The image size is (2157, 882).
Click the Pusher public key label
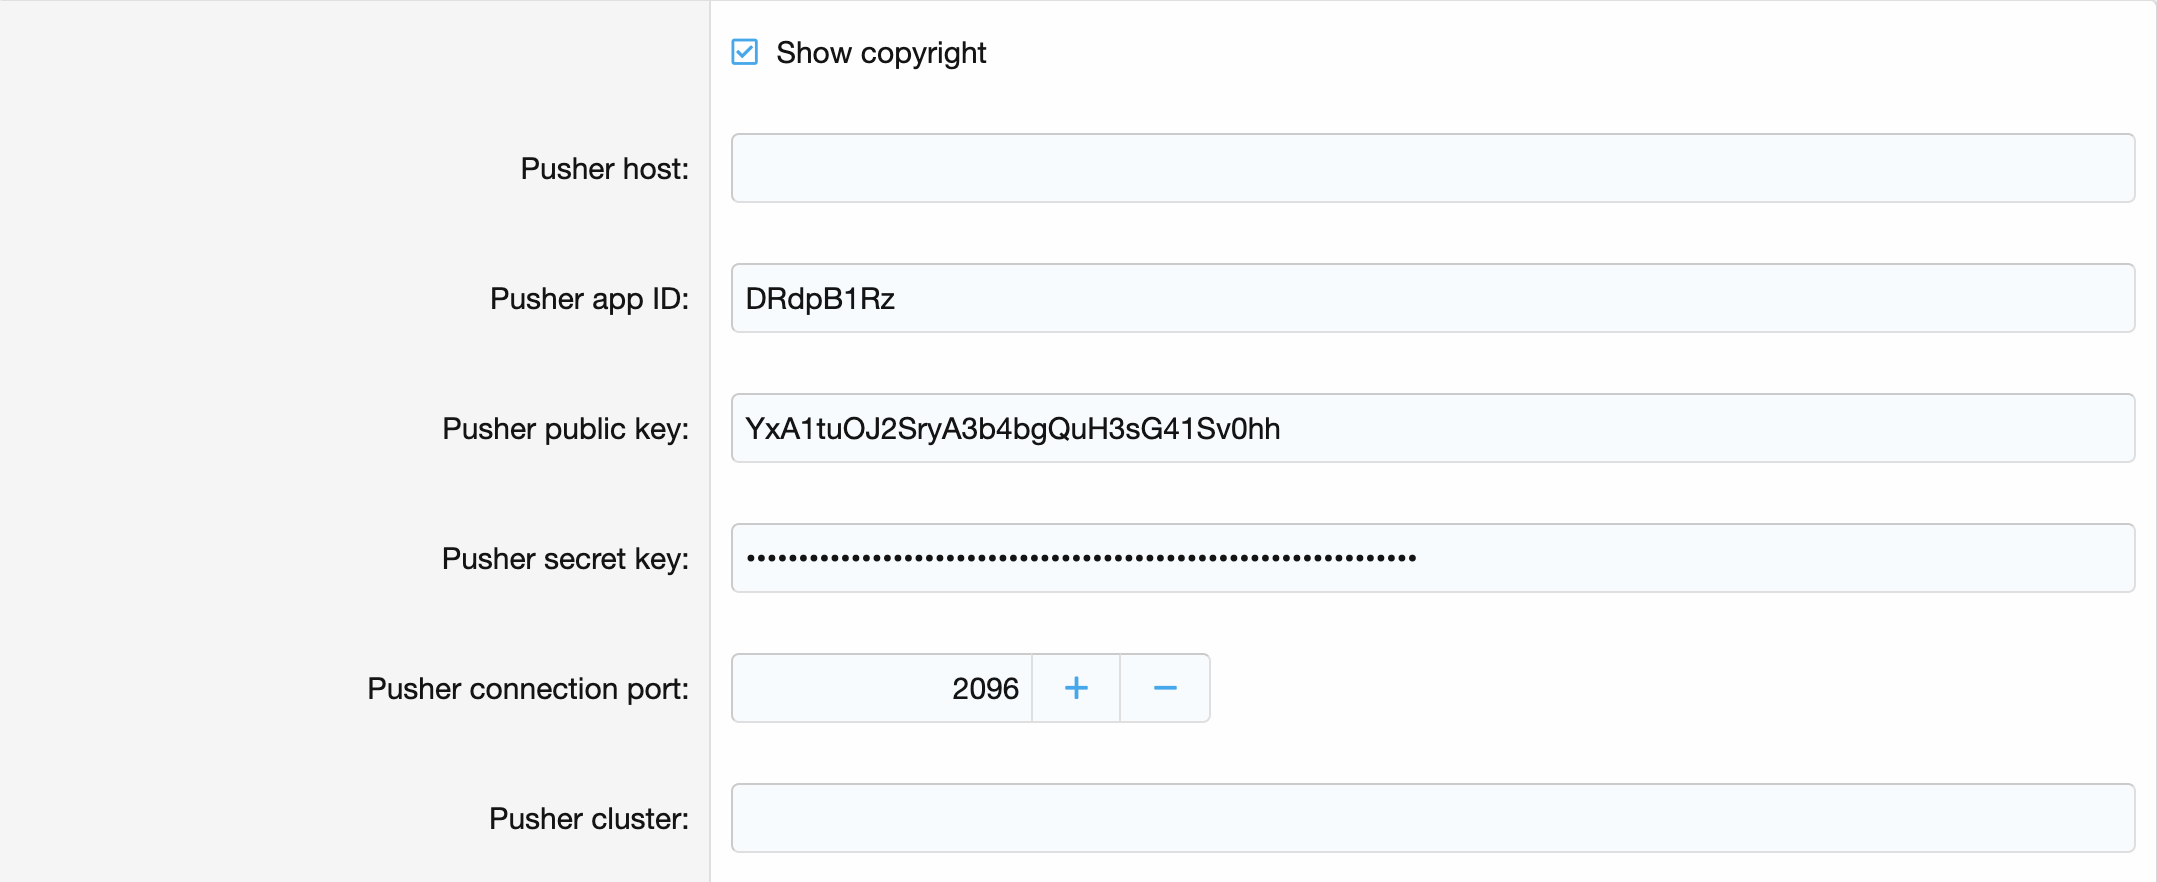(566, 428)
